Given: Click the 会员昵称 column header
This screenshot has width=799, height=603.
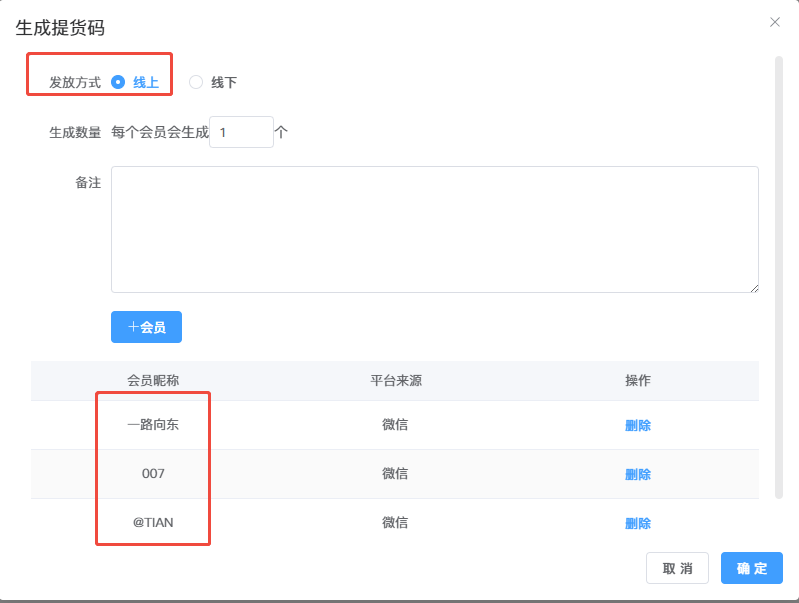Looking at the screenshot, I should pos(153,380).
